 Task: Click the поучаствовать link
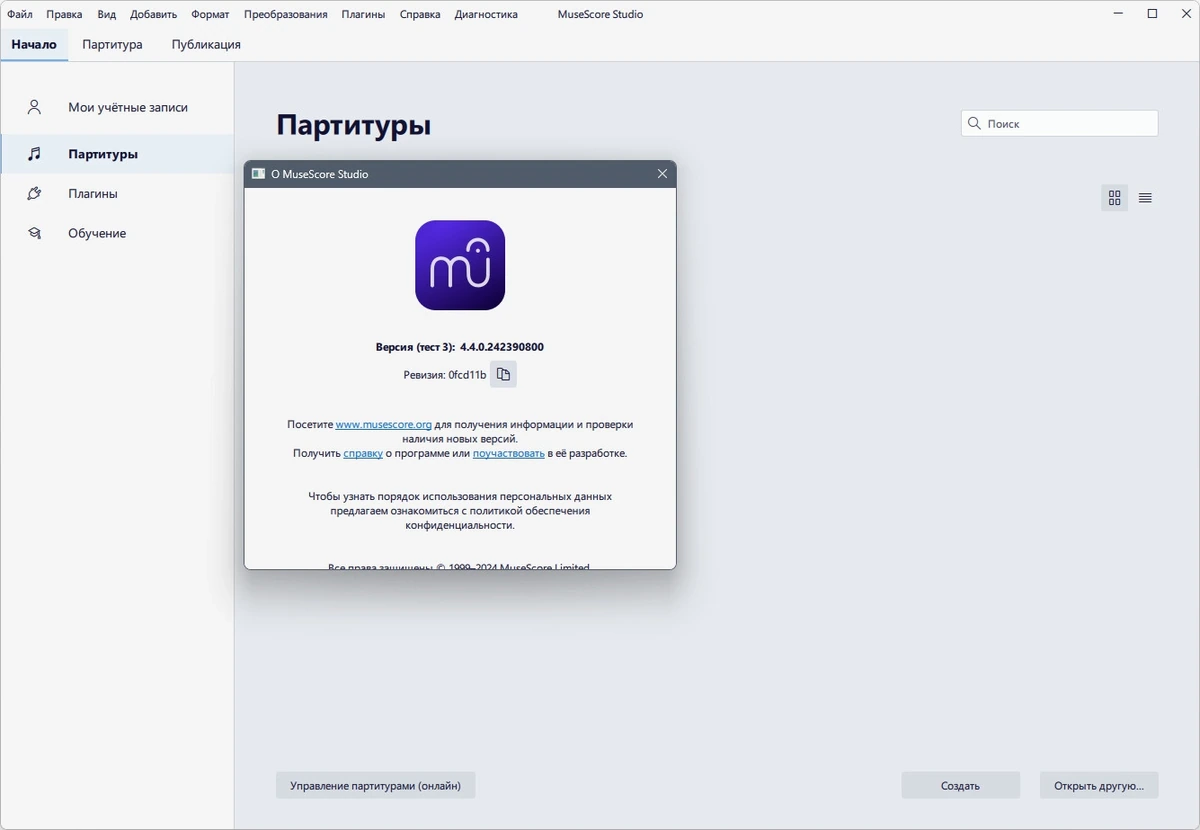(x=508, y=453)
